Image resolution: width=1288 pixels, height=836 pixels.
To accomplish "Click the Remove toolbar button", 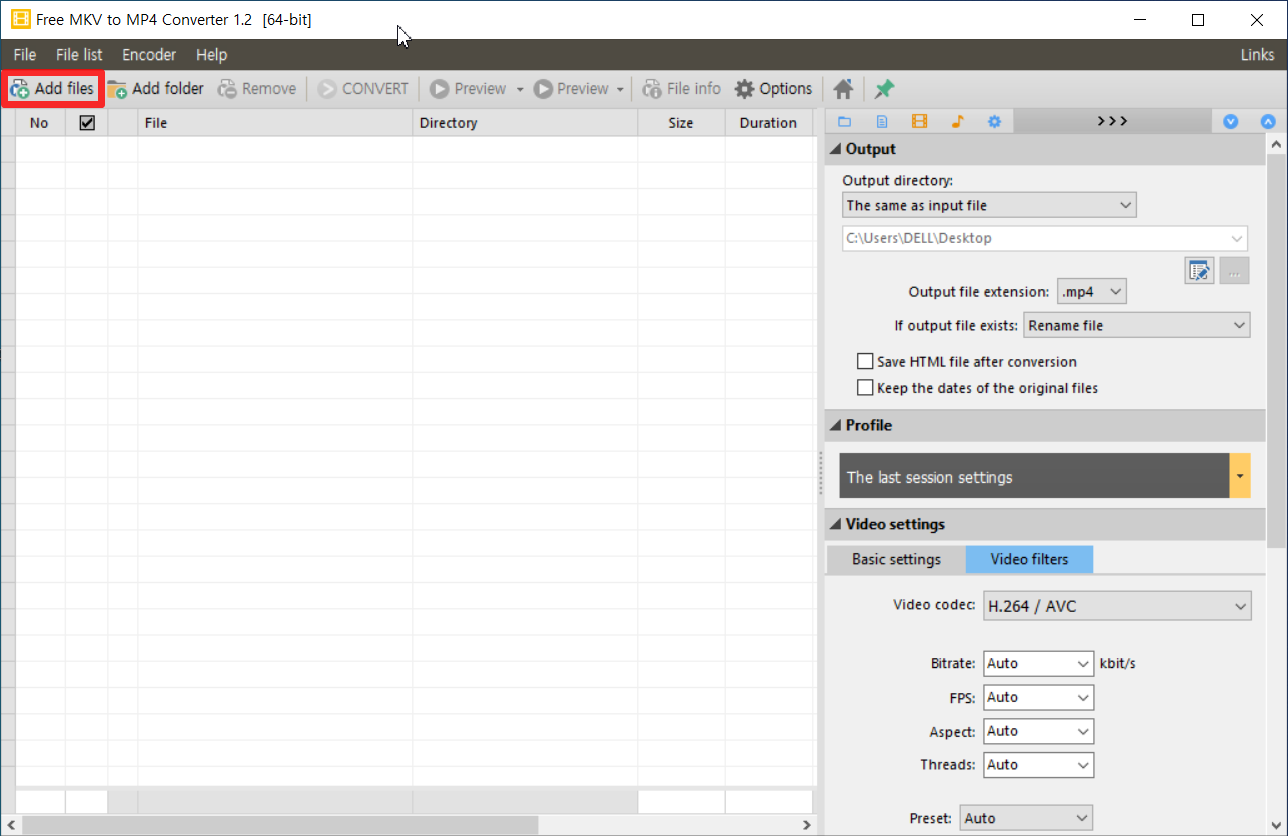I will pyautogui.click(x=257, y=89).
